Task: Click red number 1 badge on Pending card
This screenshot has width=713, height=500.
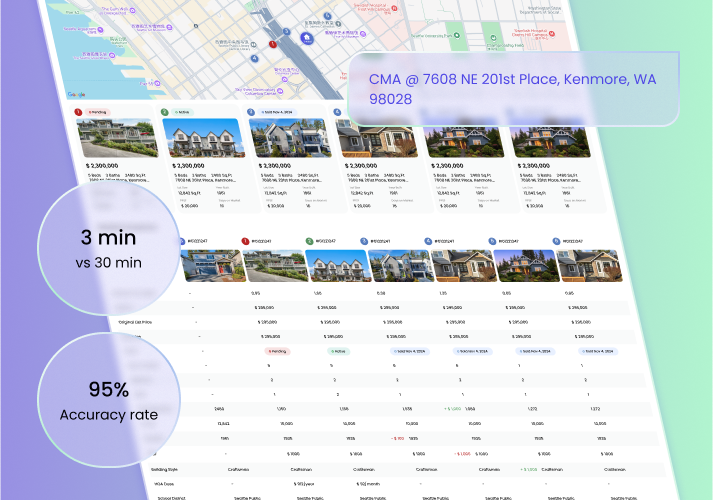Action: (78, 112)
